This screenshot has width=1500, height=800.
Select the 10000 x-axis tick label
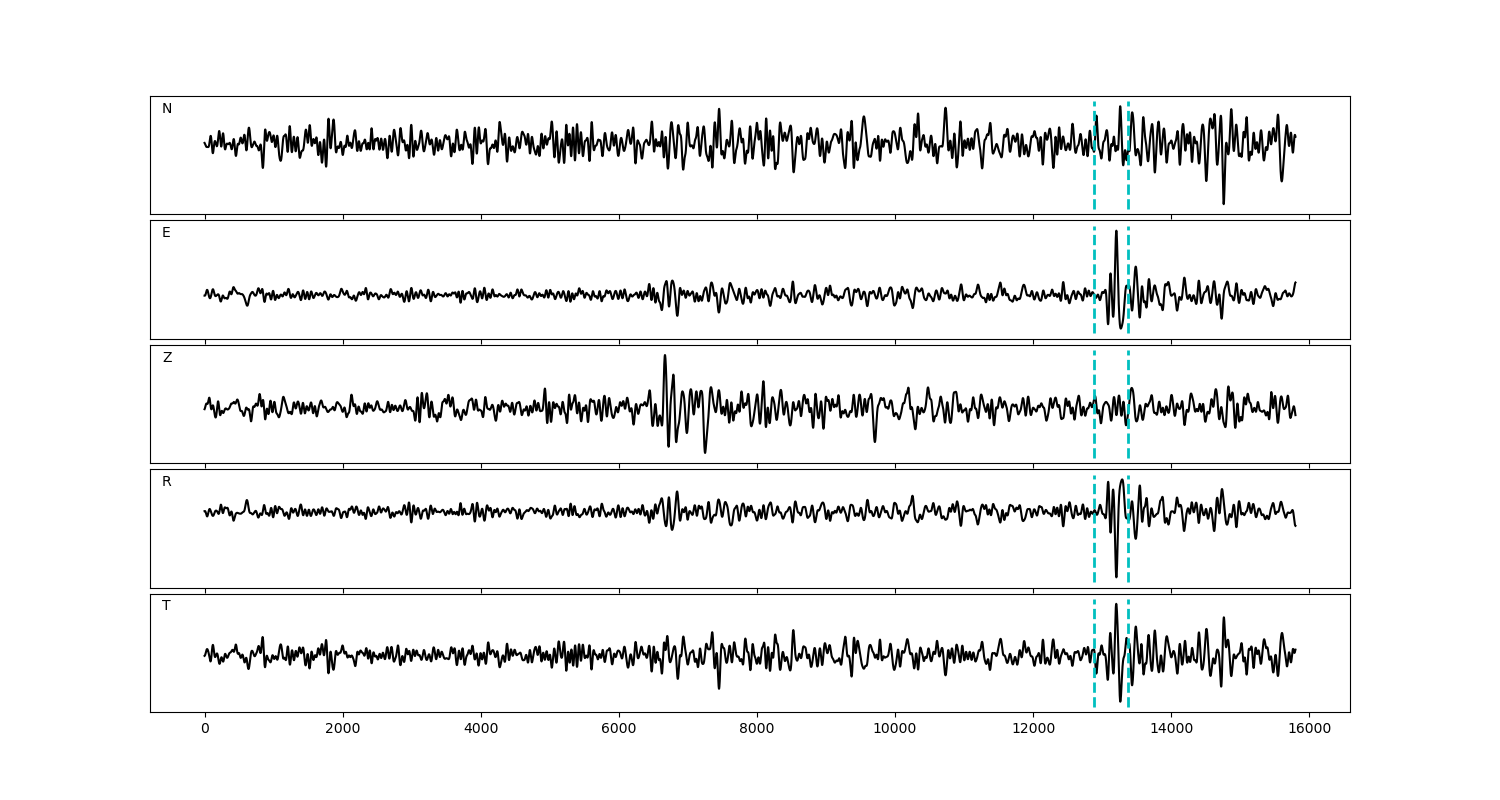[x=895, y=729]
